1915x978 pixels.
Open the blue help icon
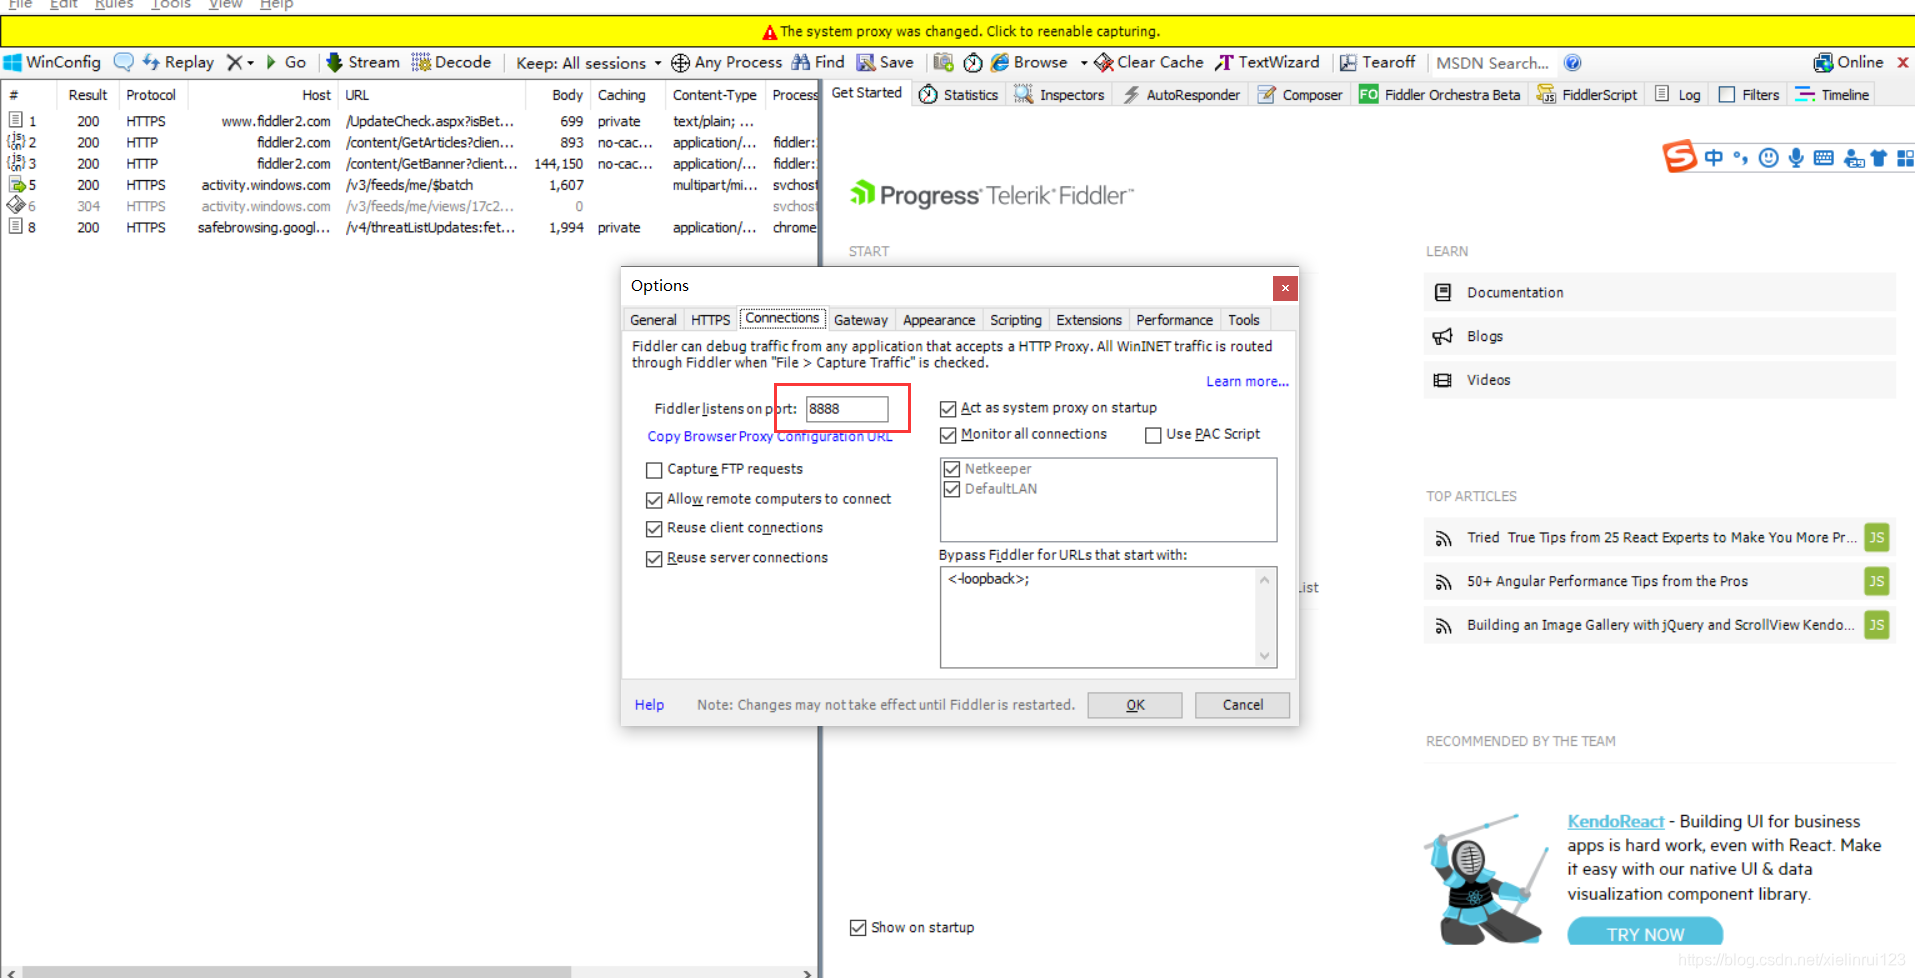1573,63
